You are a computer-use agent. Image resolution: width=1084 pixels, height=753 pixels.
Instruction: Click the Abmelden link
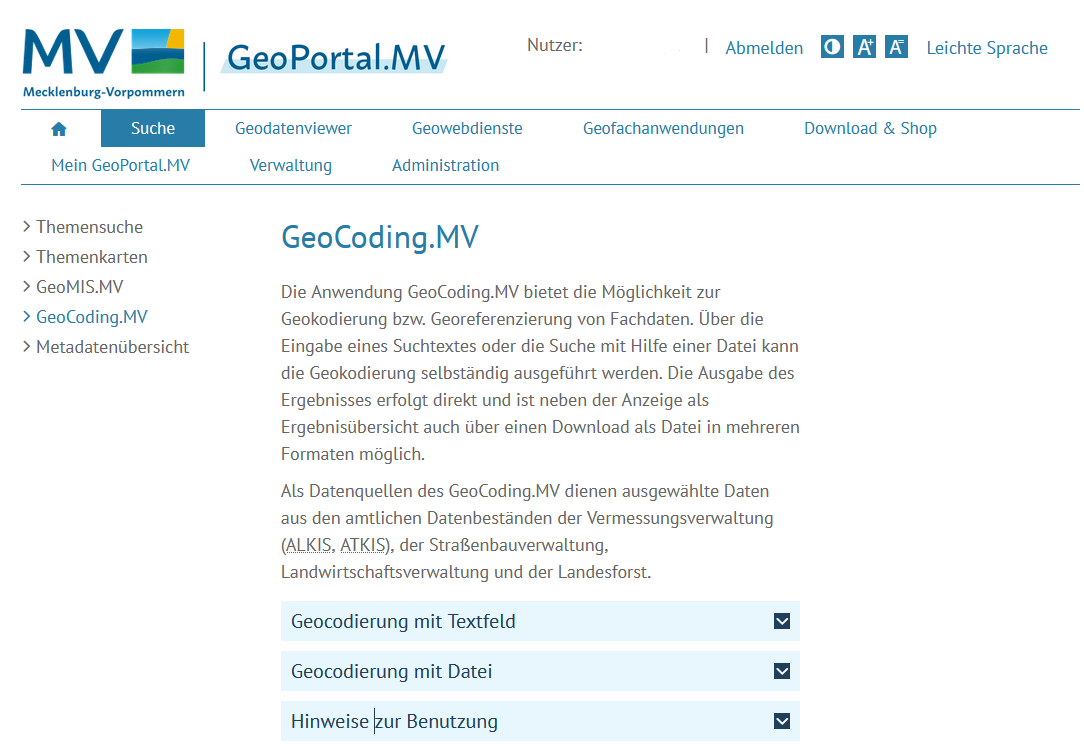(x=764, y=48)
